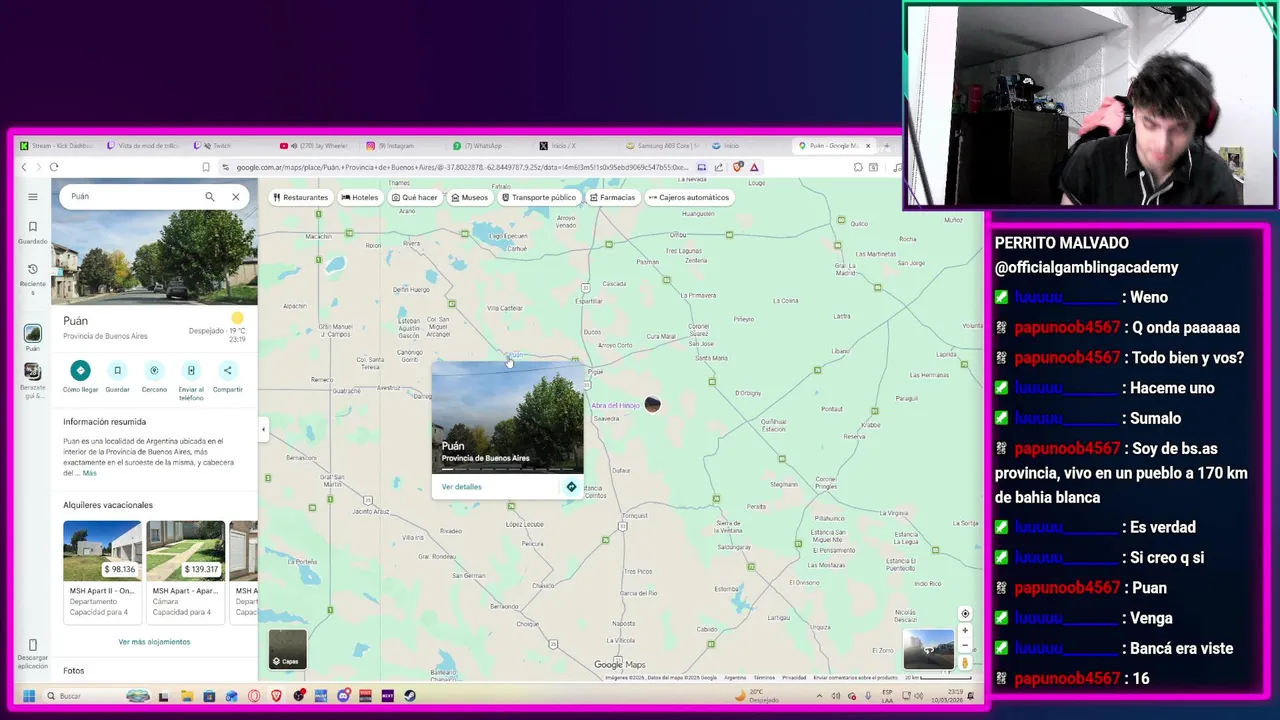The height and width of the screenshot is (720, 1280).
Task: Select Cajeros automáticos category chip
Action: point(688,197)
